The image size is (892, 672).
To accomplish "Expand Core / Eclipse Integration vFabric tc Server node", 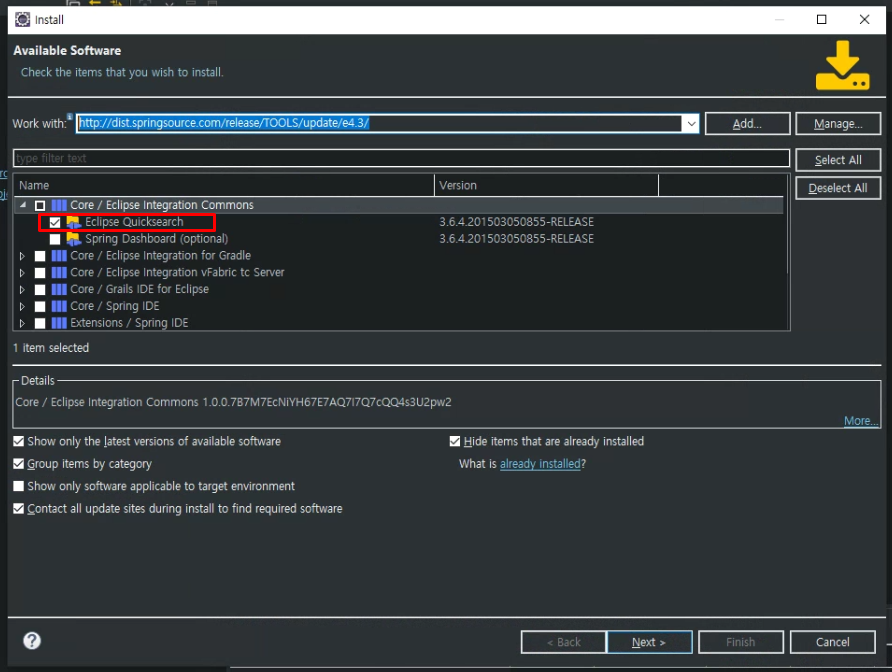I will coord(22,273).
